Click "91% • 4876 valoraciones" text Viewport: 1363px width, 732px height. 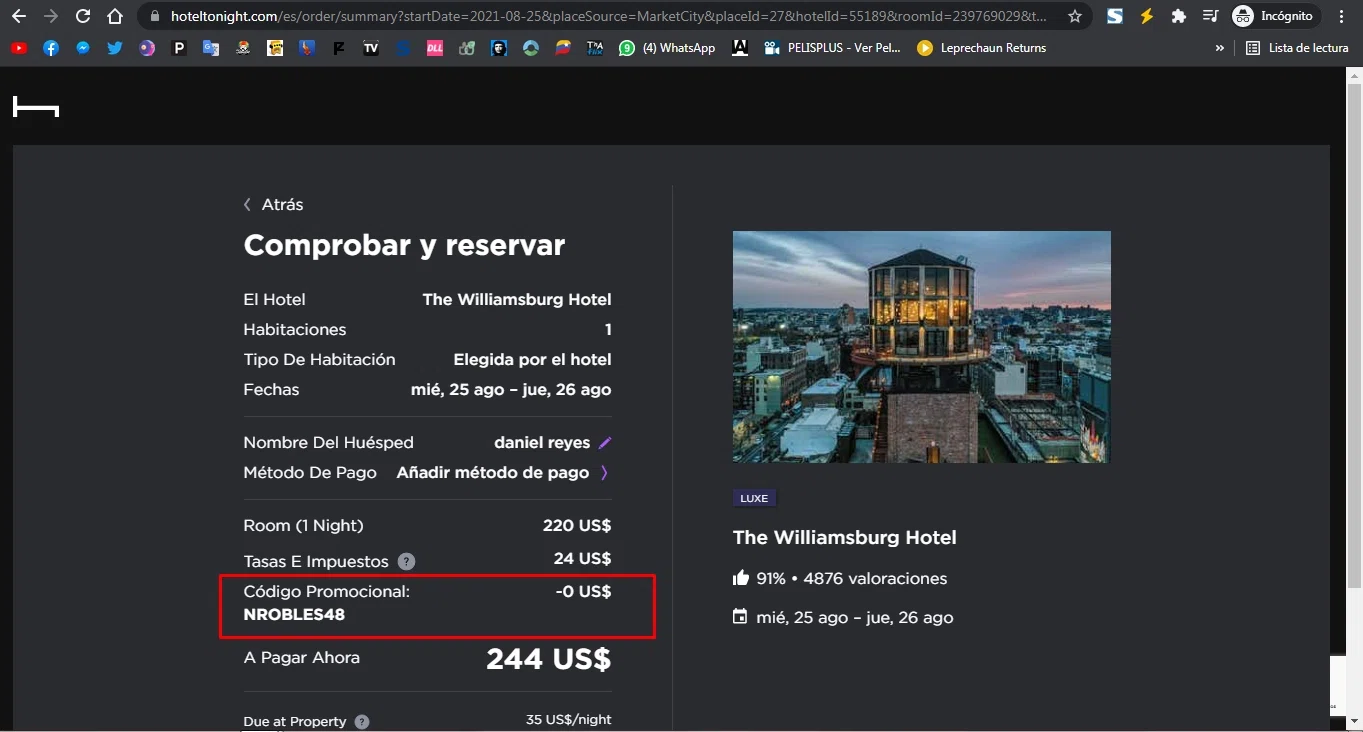[852, 578]
